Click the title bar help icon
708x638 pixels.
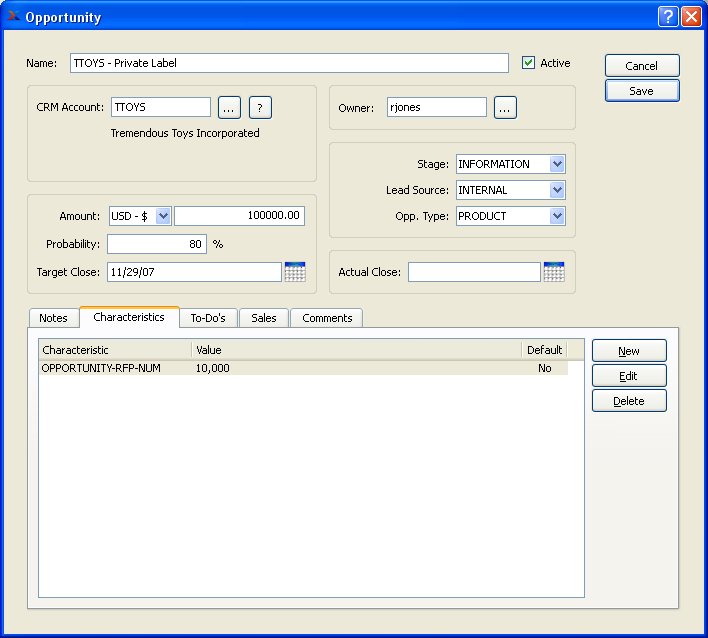click(x=668, y=17)
